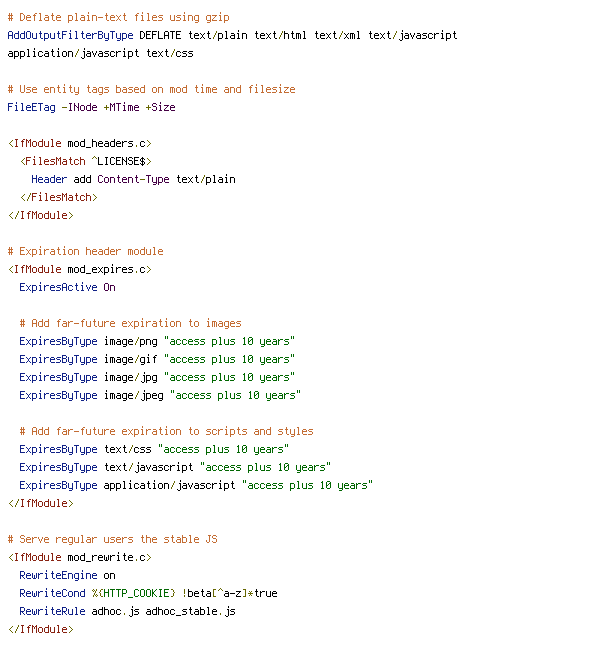This screenshot has height=646, width=600.
Task: Click the ExpiresActive On line
Action: coord(68,287)
